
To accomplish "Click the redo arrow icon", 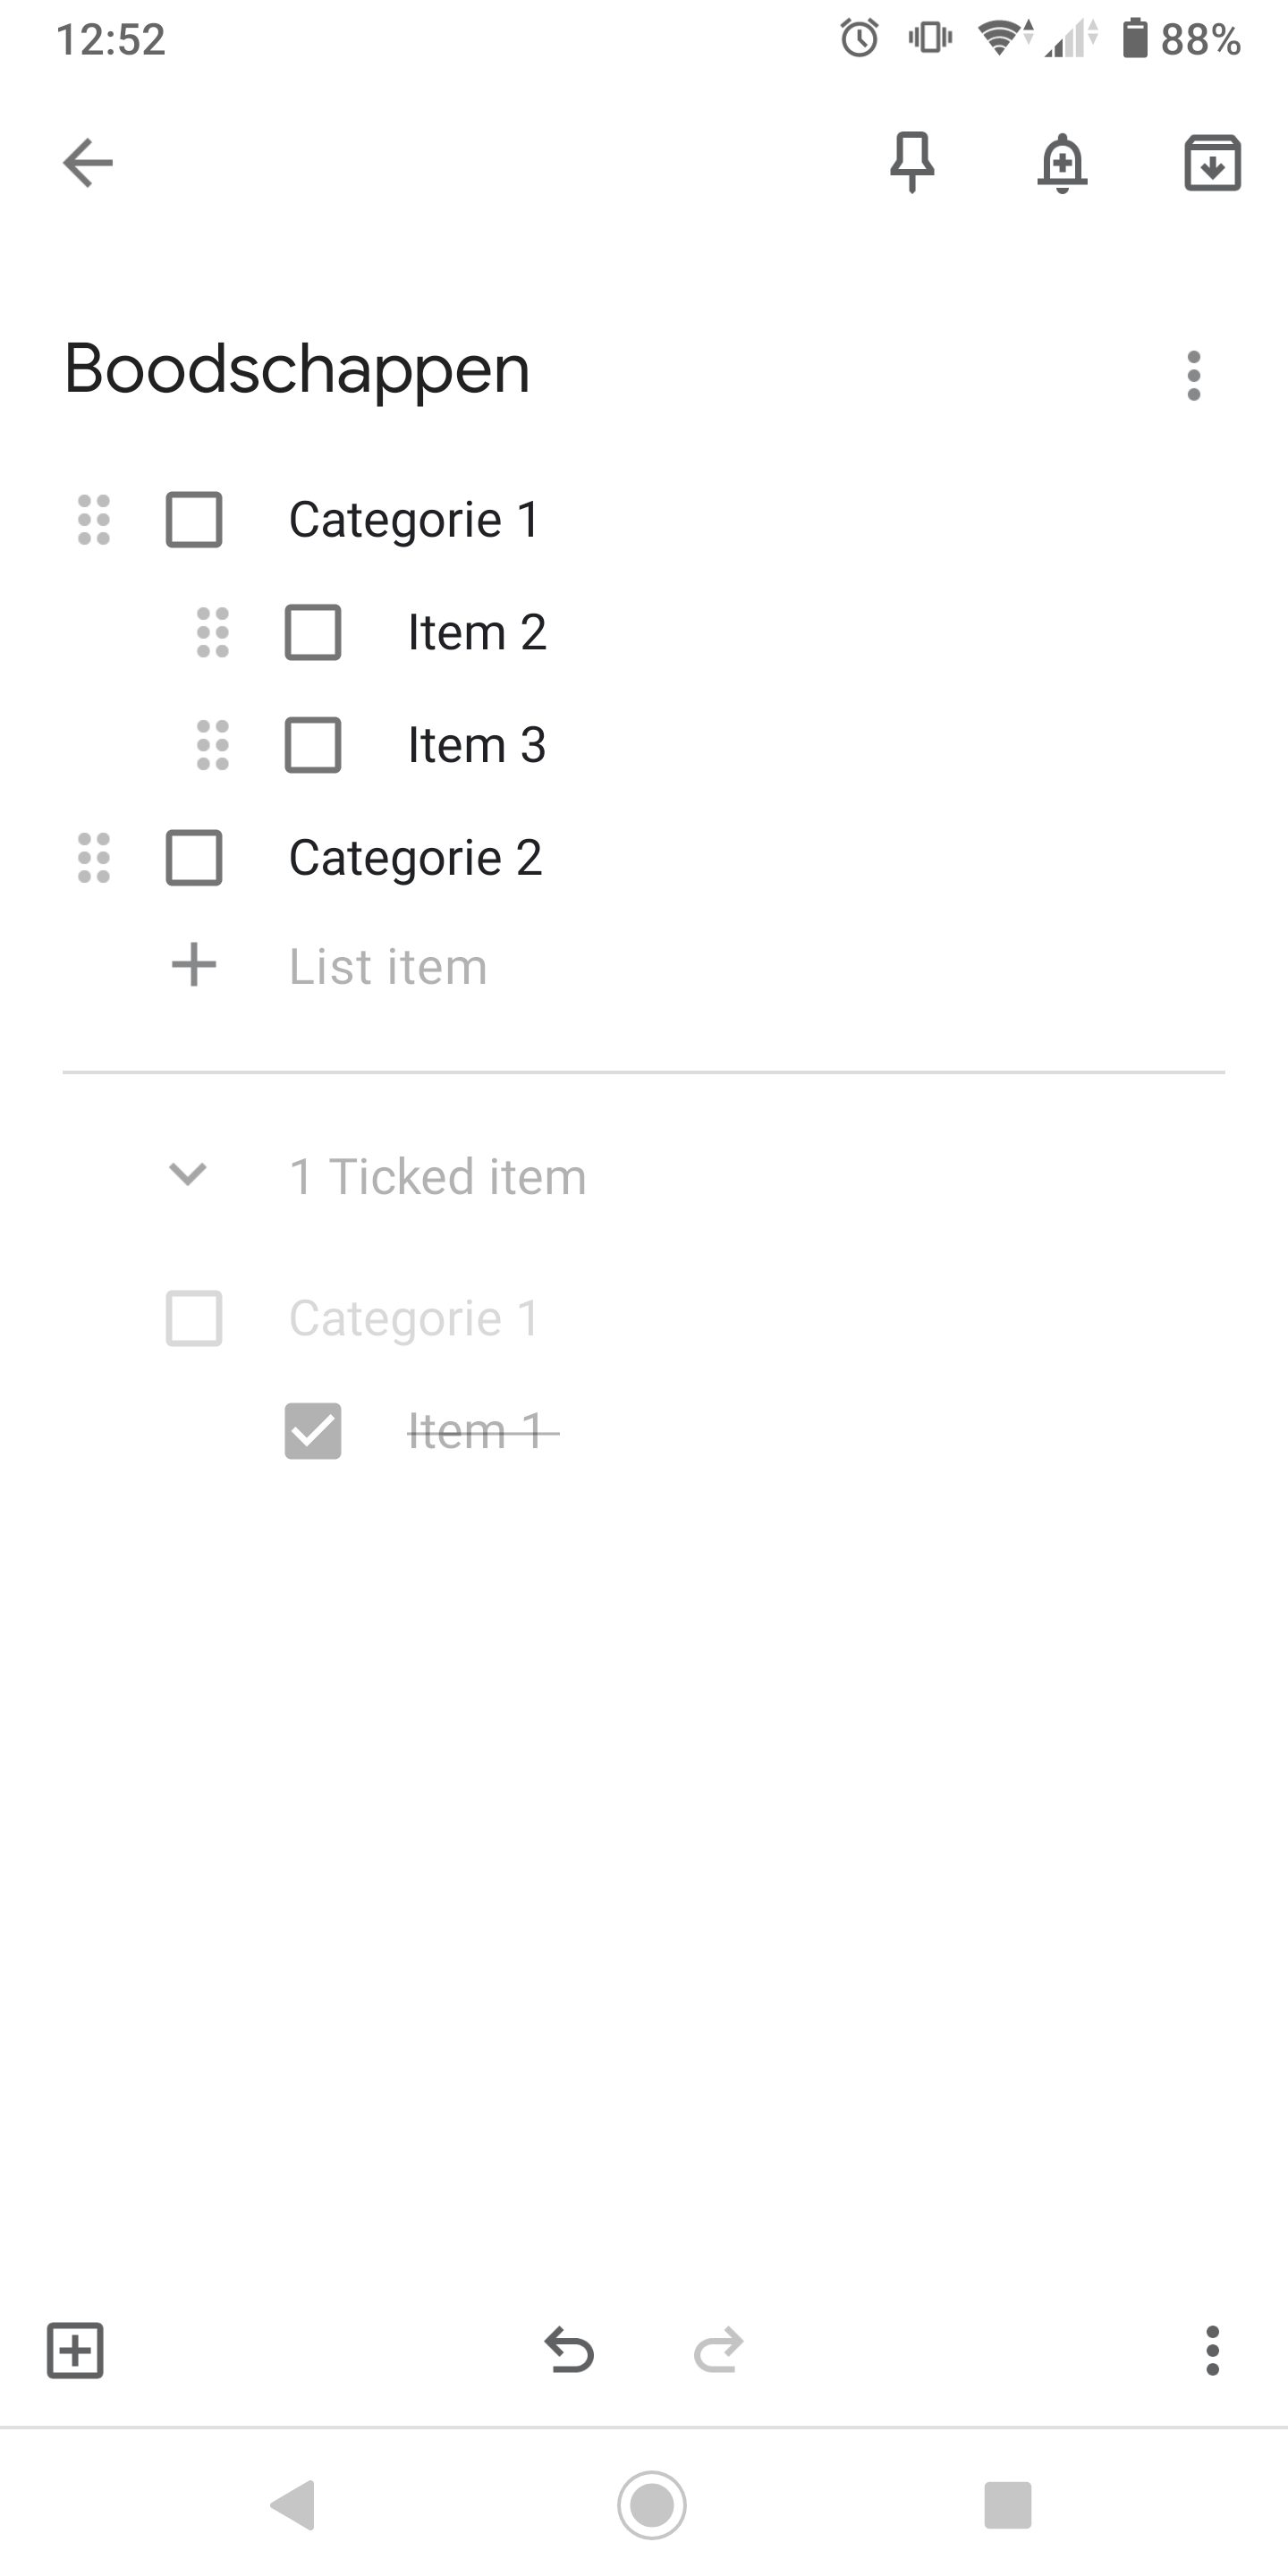I will pyautogui.click(x=718, y=2350).
